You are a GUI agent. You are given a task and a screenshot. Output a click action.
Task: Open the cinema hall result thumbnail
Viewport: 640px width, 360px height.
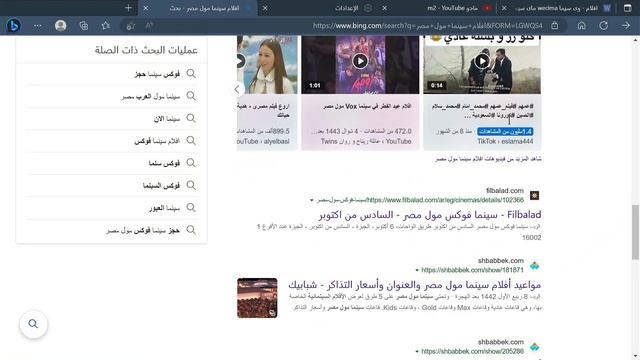pos(257,298)
